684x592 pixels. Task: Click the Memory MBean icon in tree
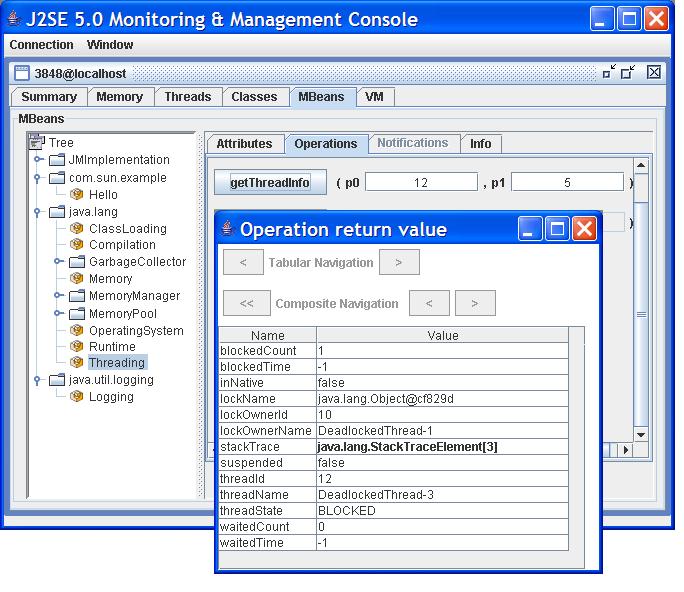76,278
